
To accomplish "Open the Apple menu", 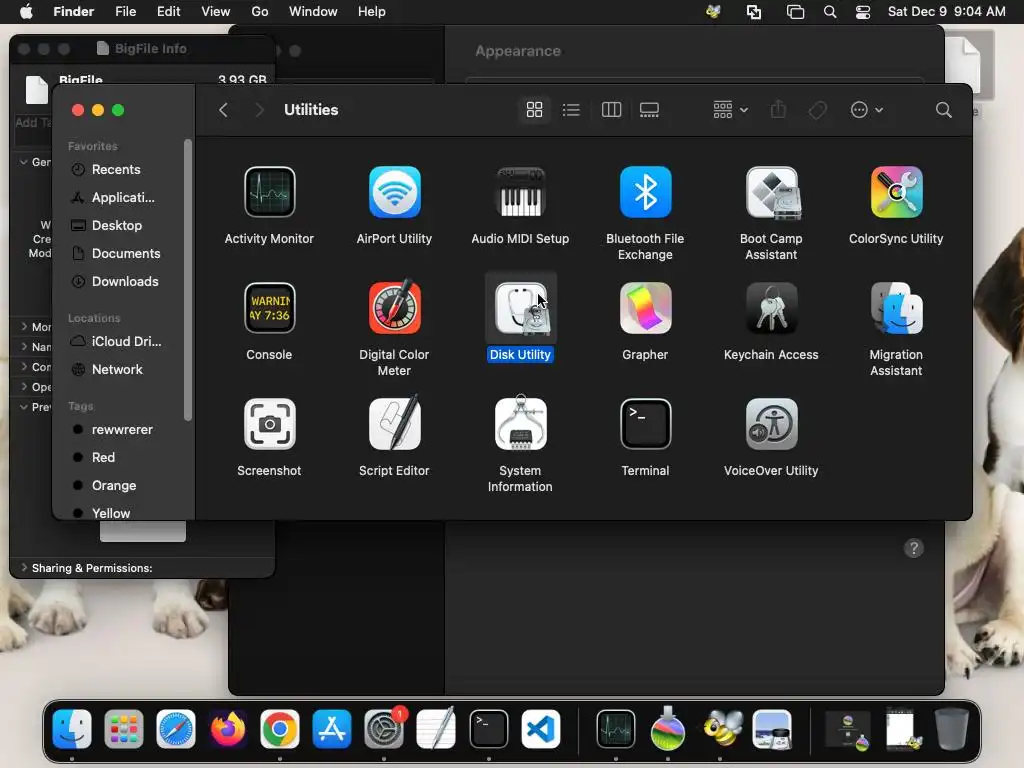I will point(26,12).
